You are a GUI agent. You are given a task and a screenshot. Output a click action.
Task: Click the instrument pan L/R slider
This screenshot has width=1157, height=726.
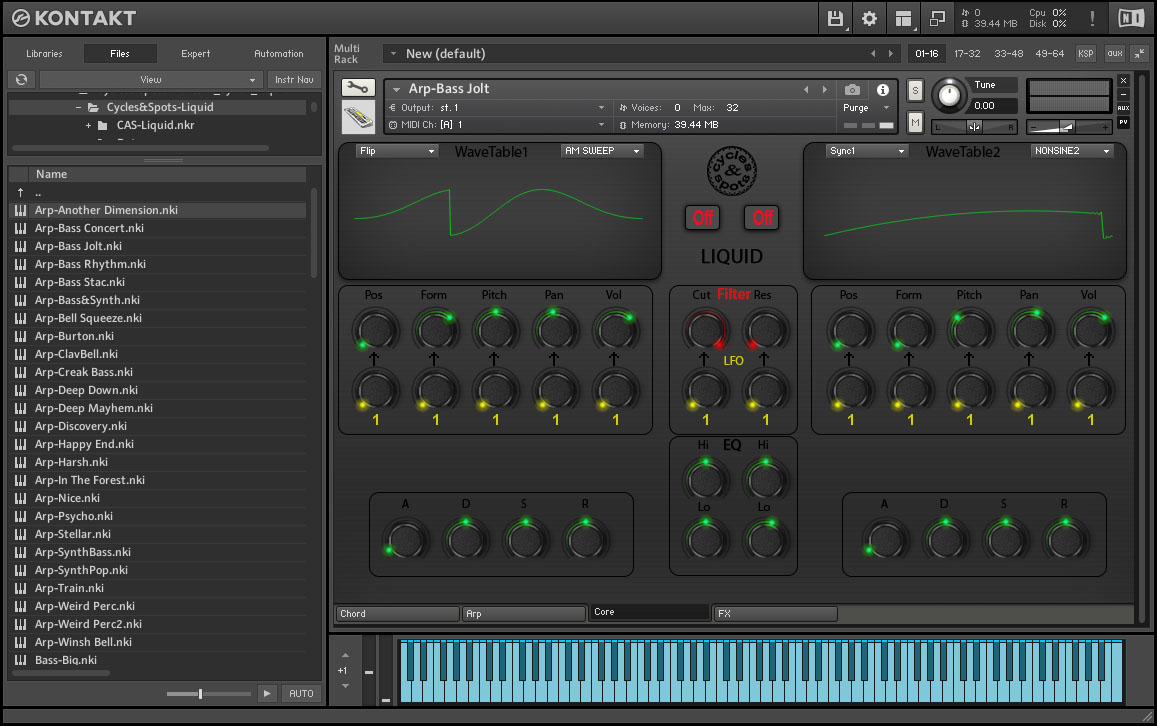(974, 127)
